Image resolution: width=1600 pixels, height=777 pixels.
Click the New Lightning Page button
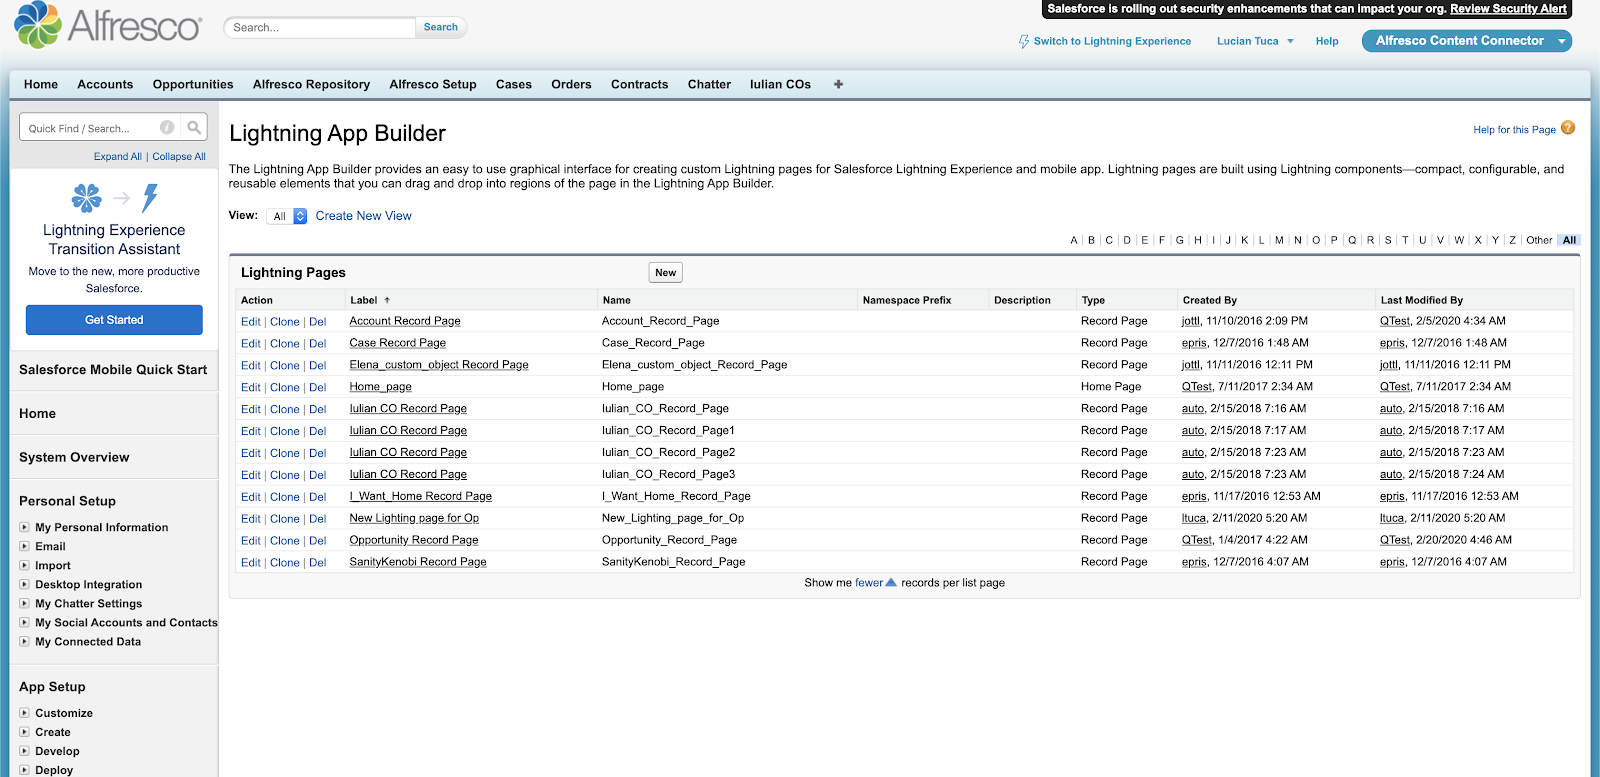click(666, 272)
